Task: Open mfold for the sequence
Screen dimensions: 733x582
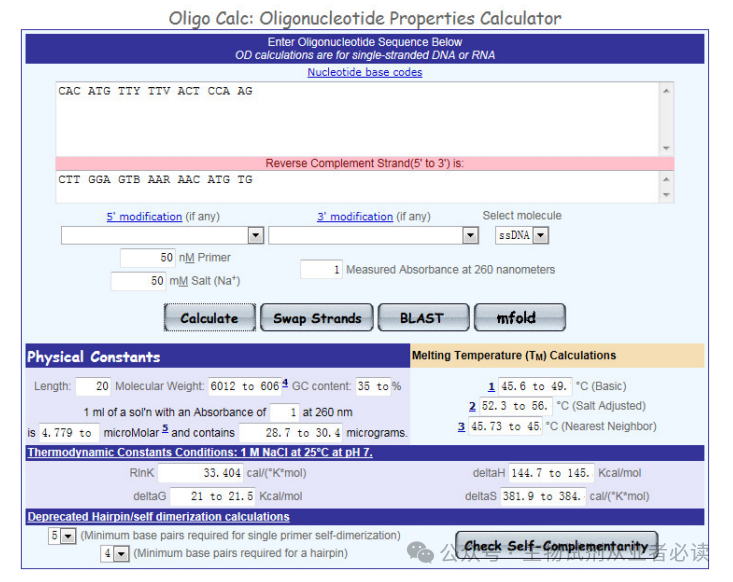Action: (520, 317)
